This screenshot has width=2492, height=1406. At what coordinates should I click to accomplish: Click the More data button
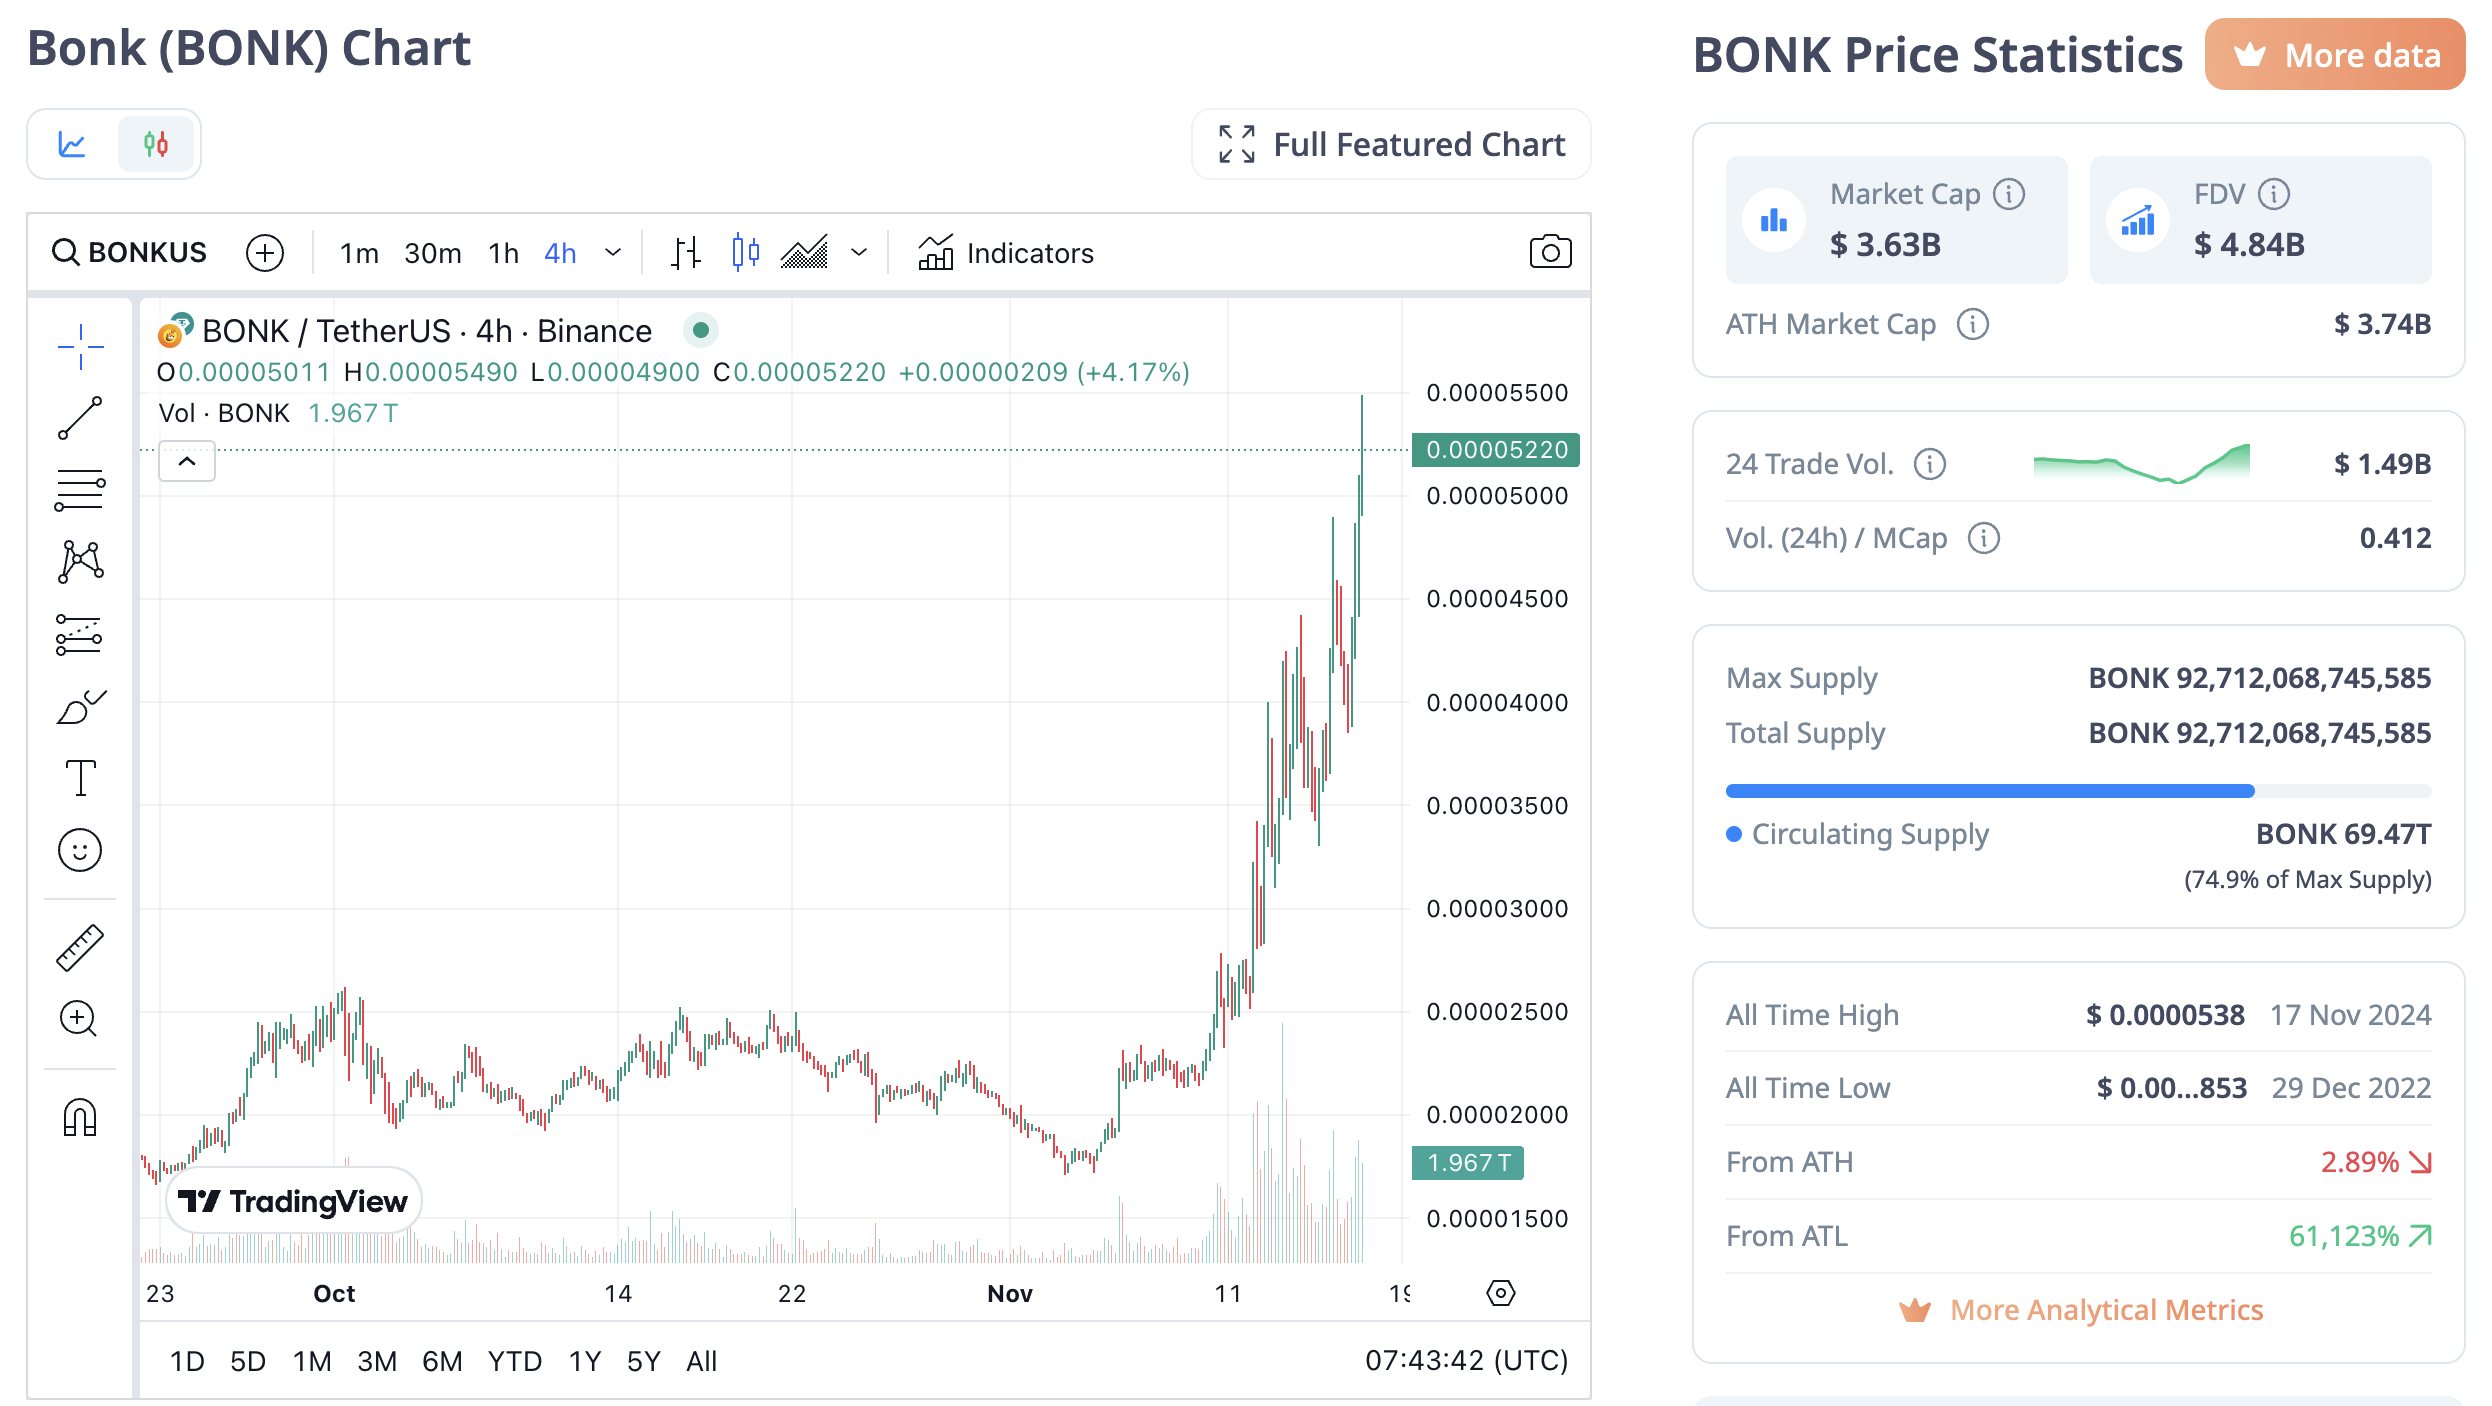pos(2335,55)
